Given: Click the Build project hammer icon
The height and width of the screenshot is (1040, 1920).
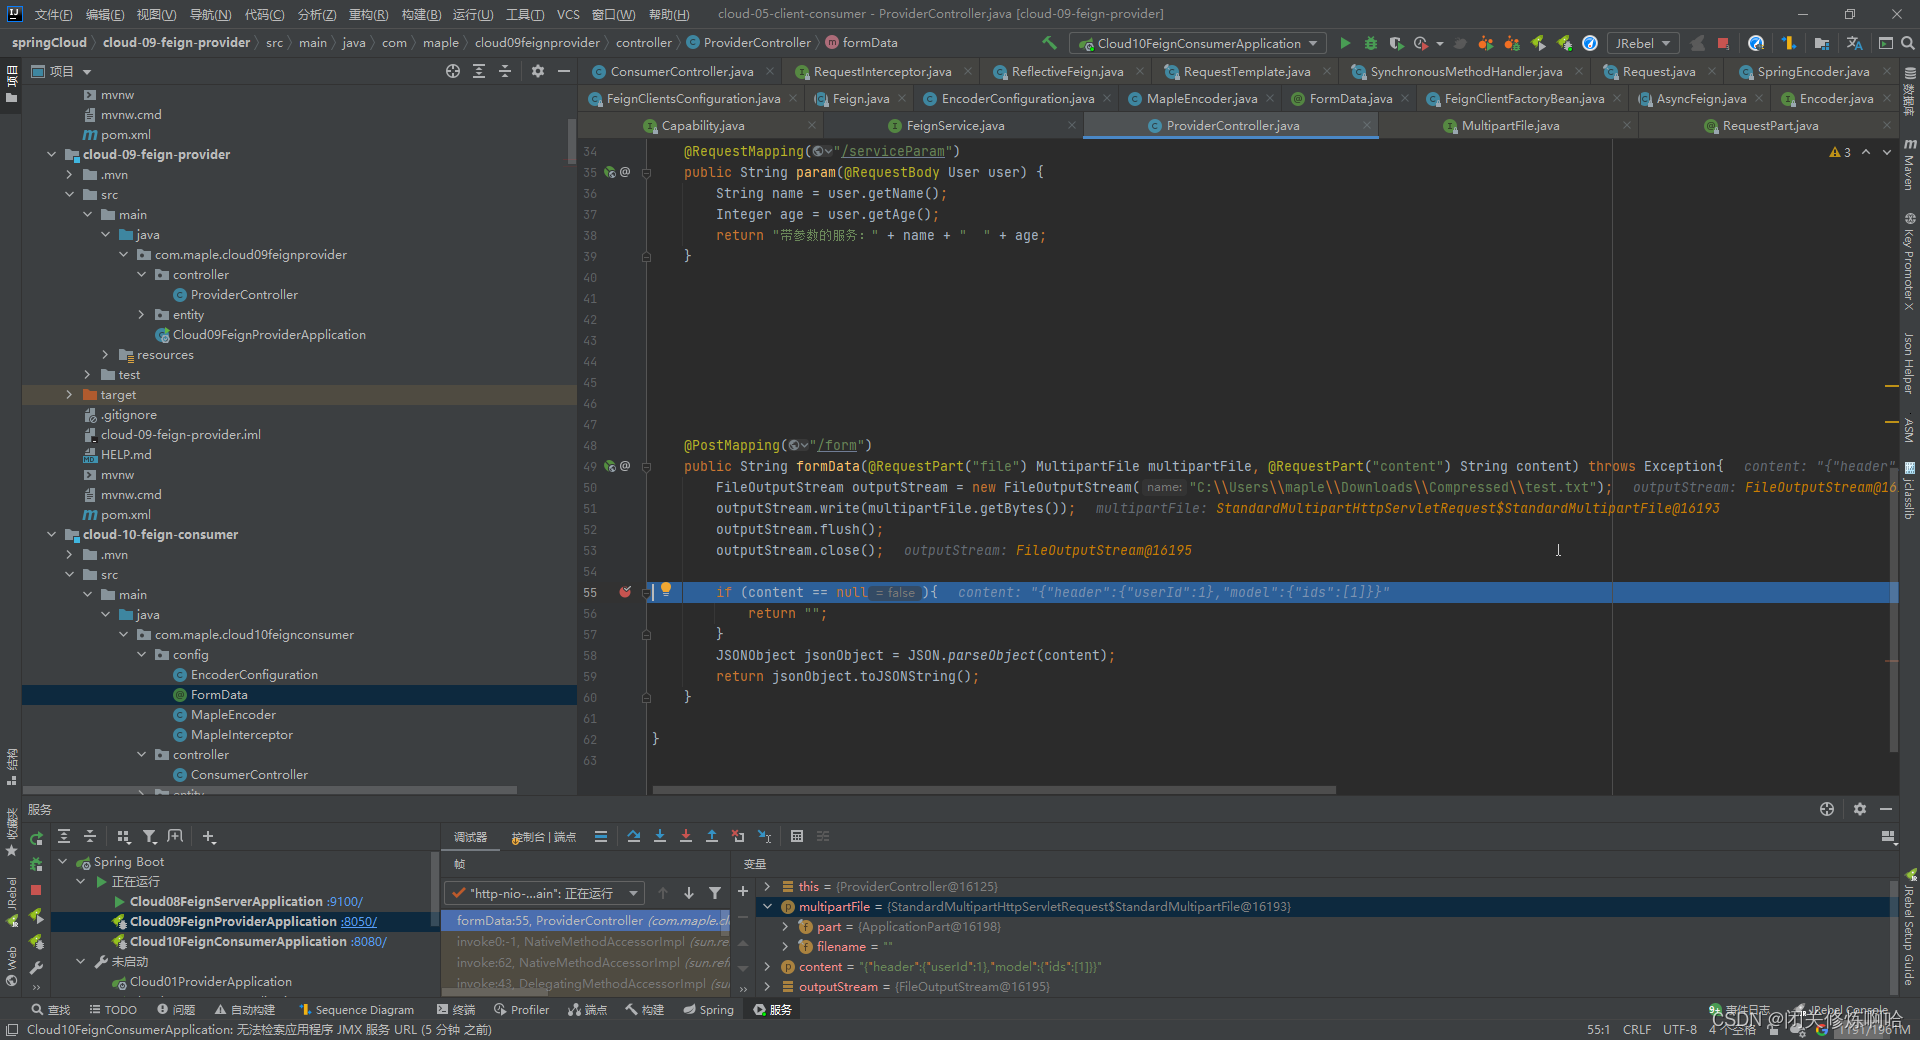Looking at the screenshot, I should click(1049, 43).
